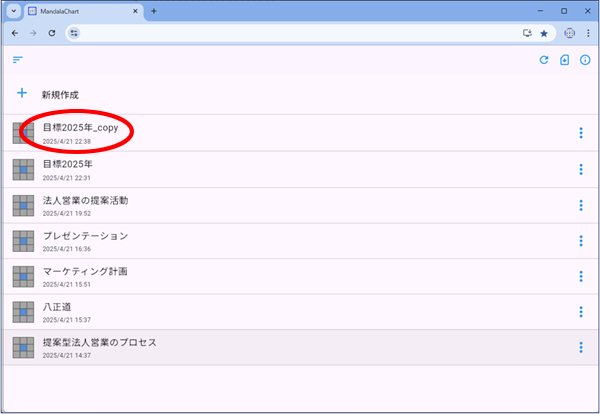Image resolution: width=600 pixels, height=414 pixels.
Task: Open the browser three-dot menu
Action: pos(588,33)
